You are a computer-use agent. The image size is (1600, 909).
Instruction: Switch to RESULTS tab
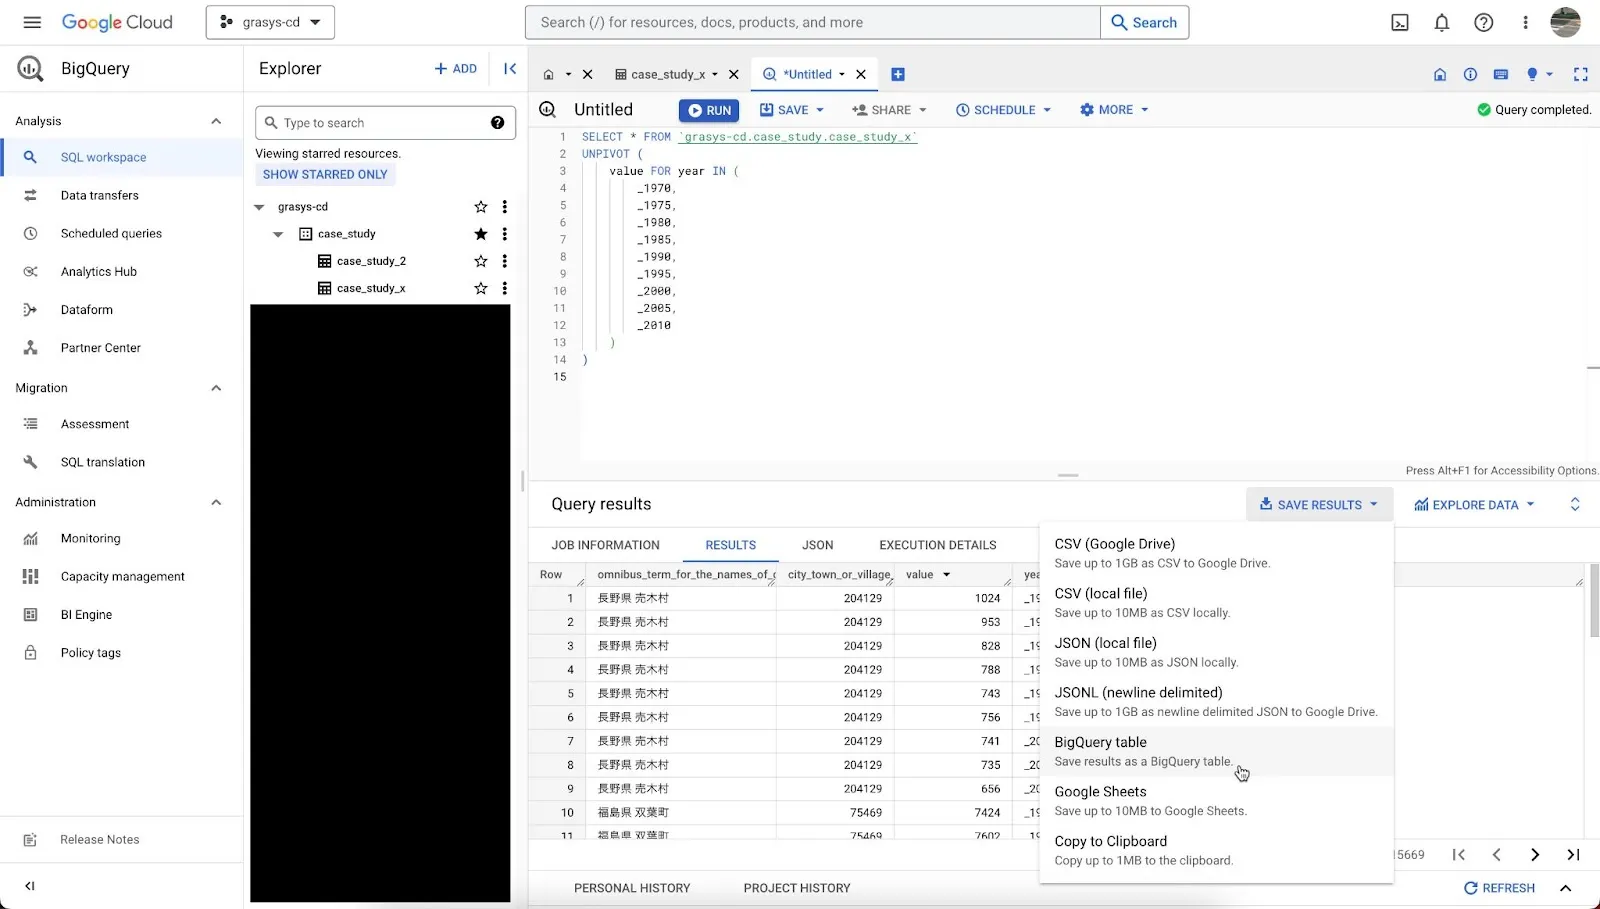730,545
